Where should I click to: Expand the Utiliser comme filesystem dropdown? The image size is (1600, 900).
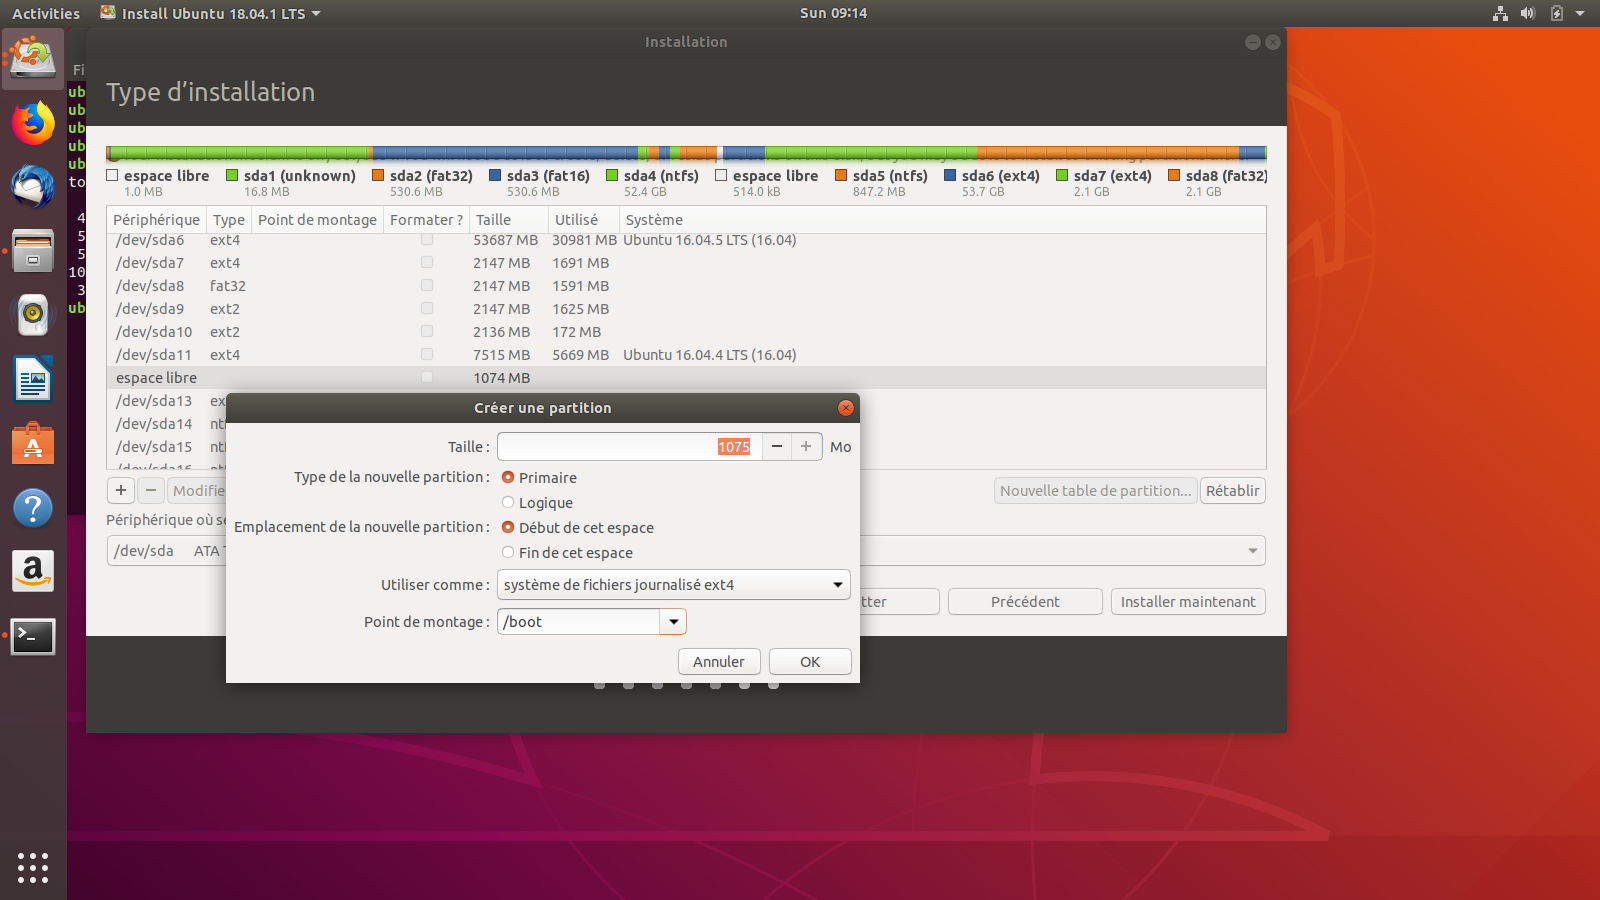pyautogui.click(x=837, y=585)
